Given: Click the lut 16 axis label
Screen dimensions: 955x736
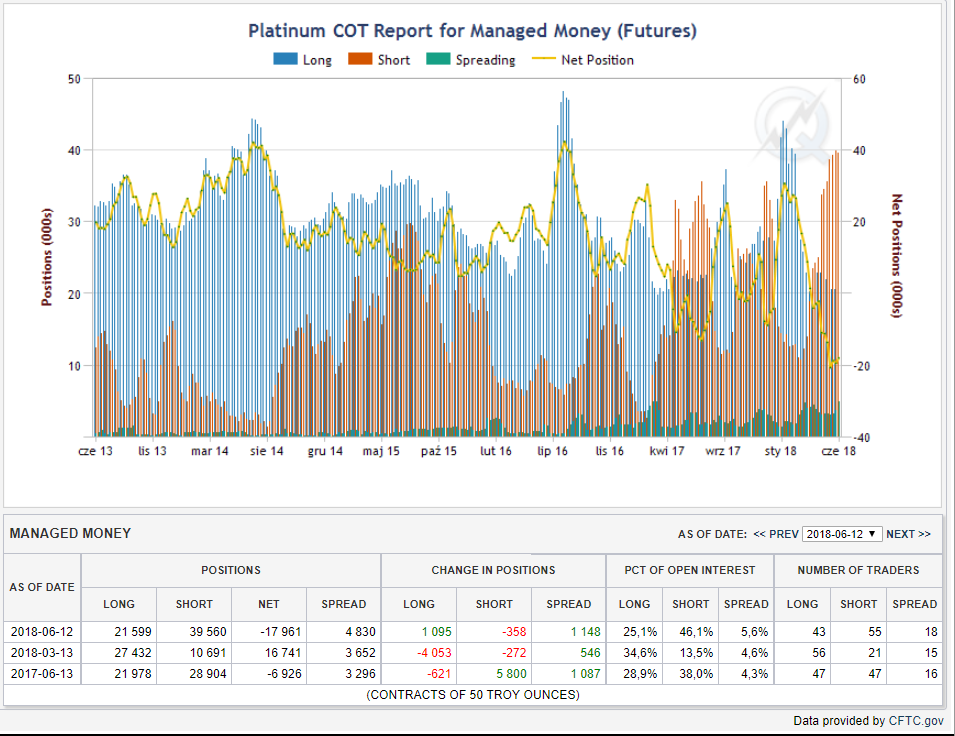Looking at the screenshot, I should [496, 451].
